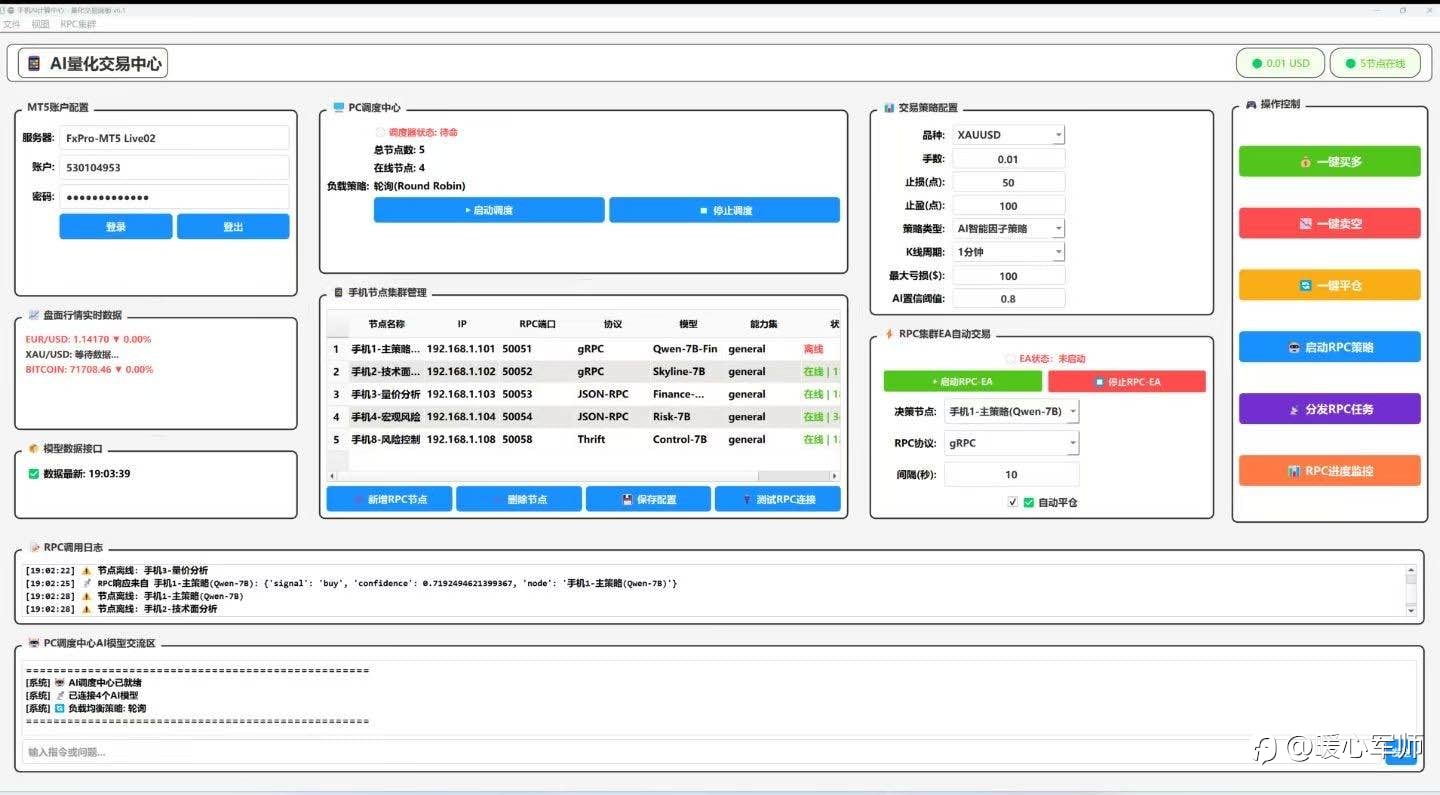Click the phone icon beside AI量化交易中心
1440x795 pixels.
34,64
